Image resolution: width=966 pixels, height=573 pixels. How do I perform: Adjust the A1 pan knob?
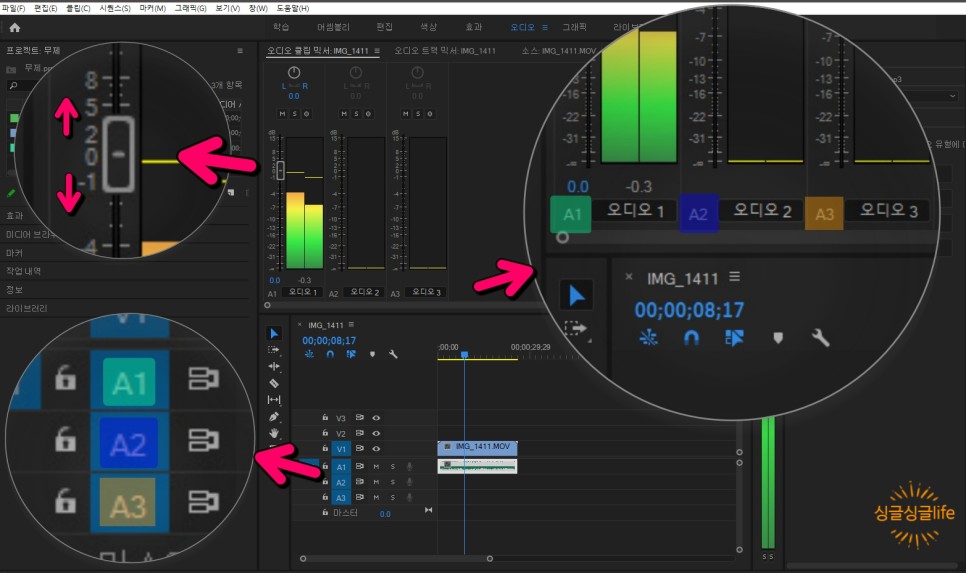coord(294,73)
